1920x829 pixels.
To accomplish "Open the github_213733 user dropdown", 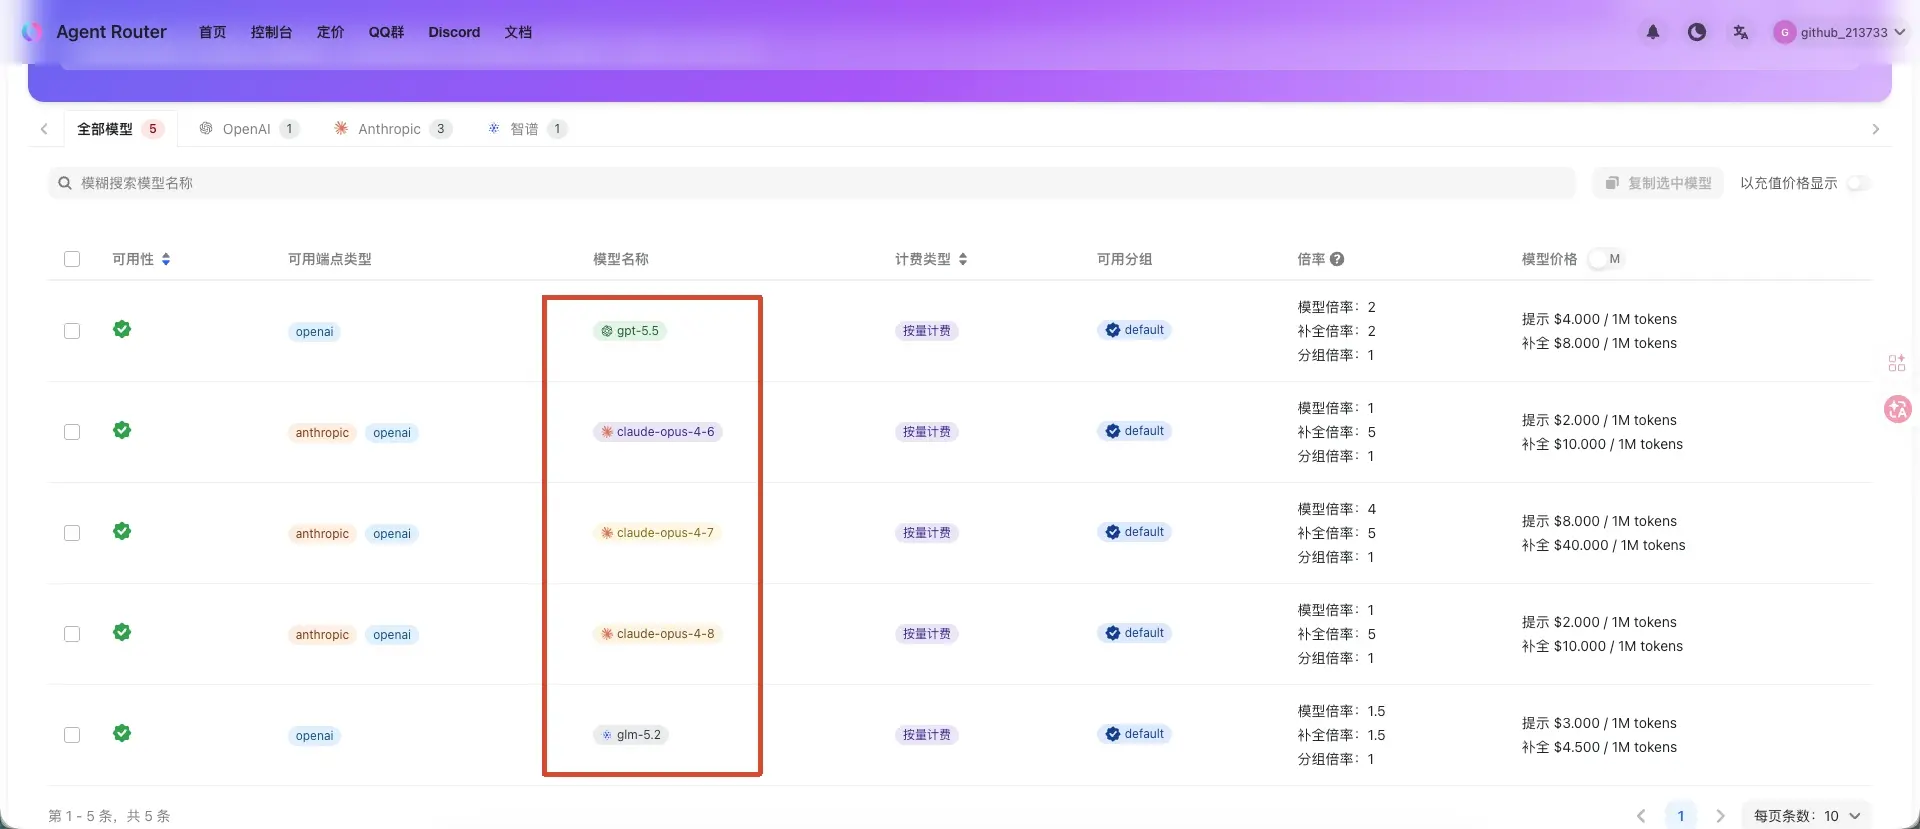I will [1840, 32].
